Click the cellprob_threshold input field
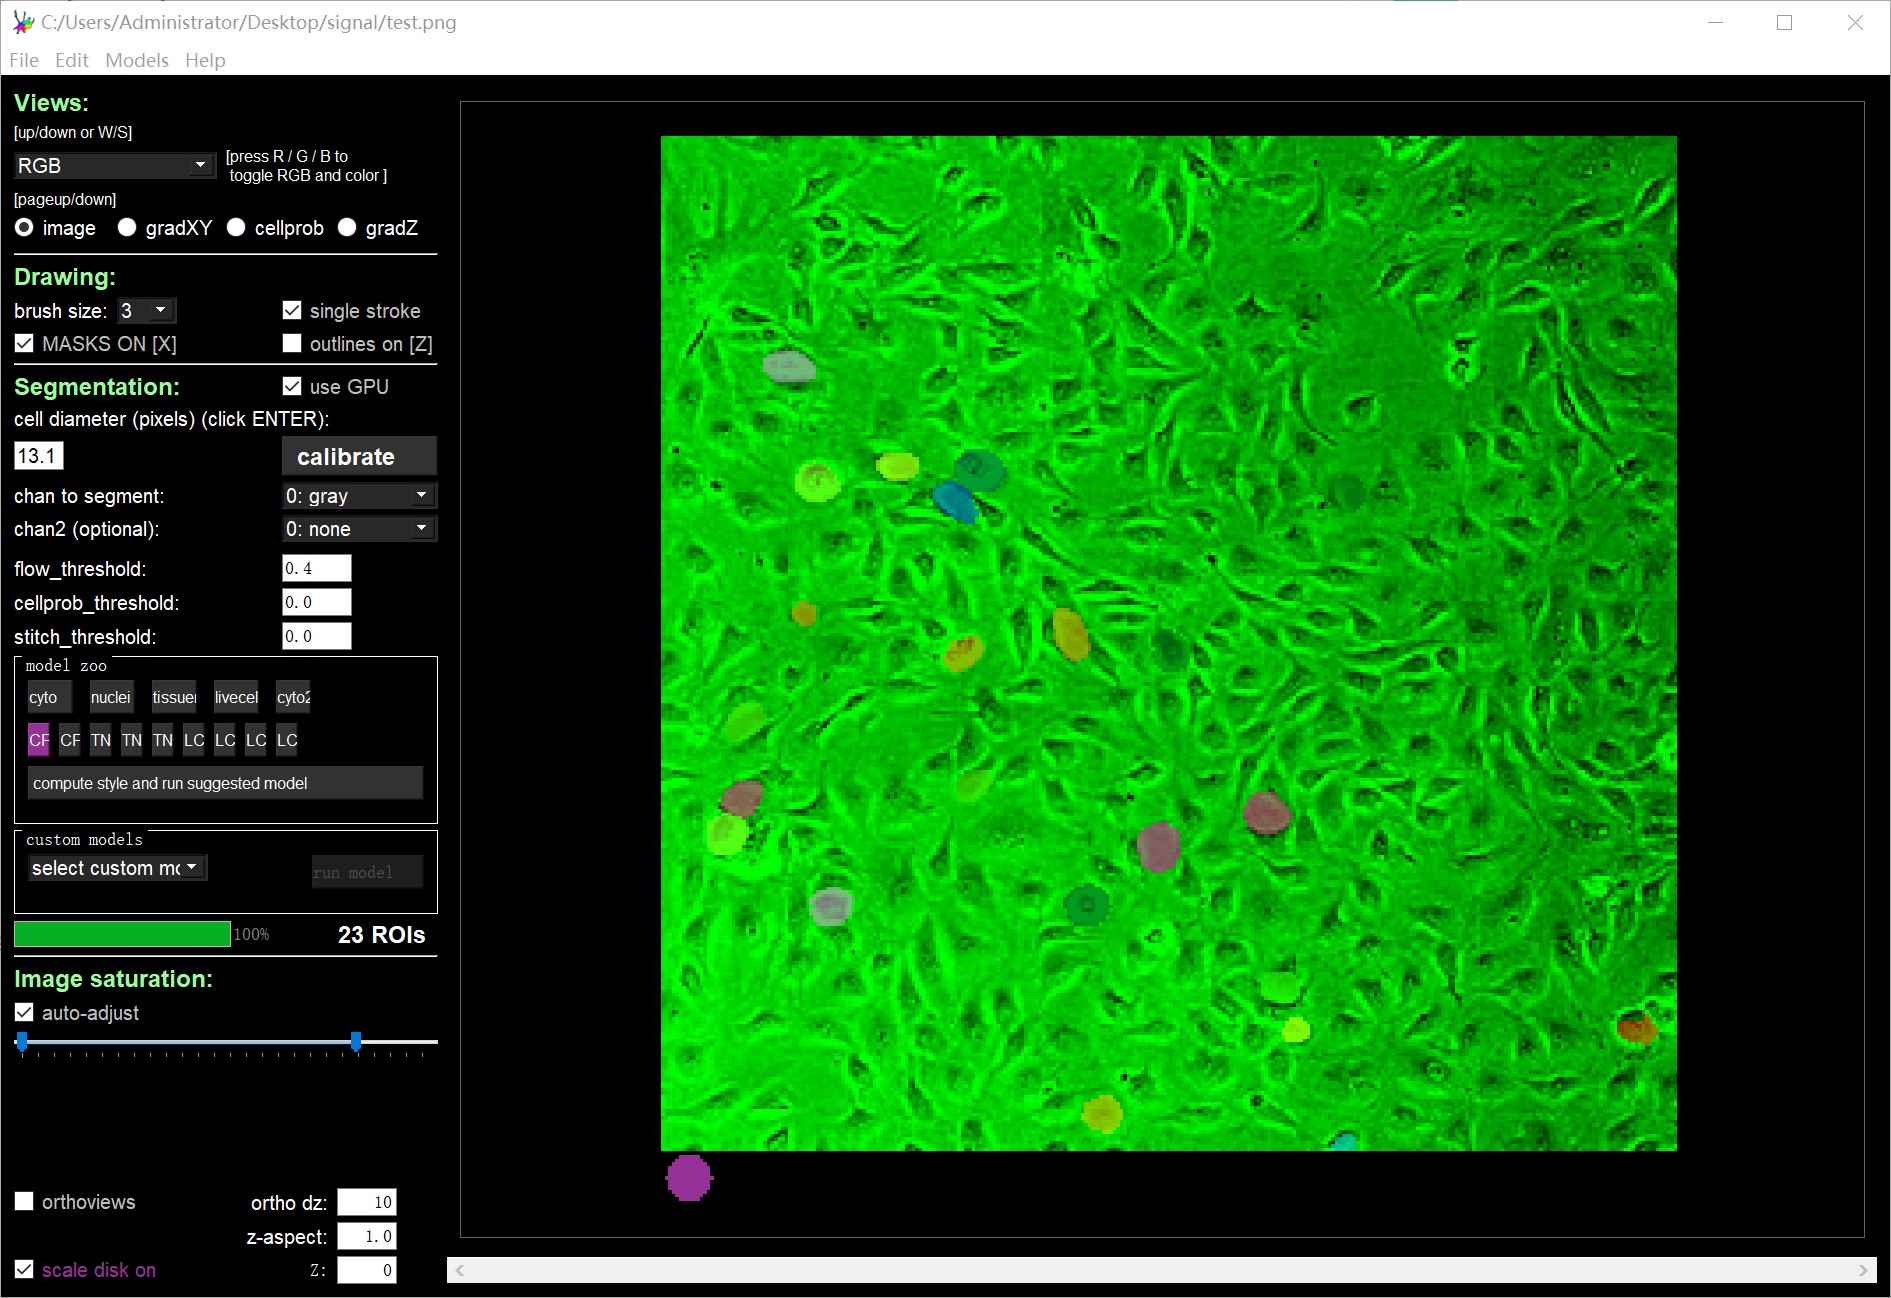 click(x=316, y=602)
